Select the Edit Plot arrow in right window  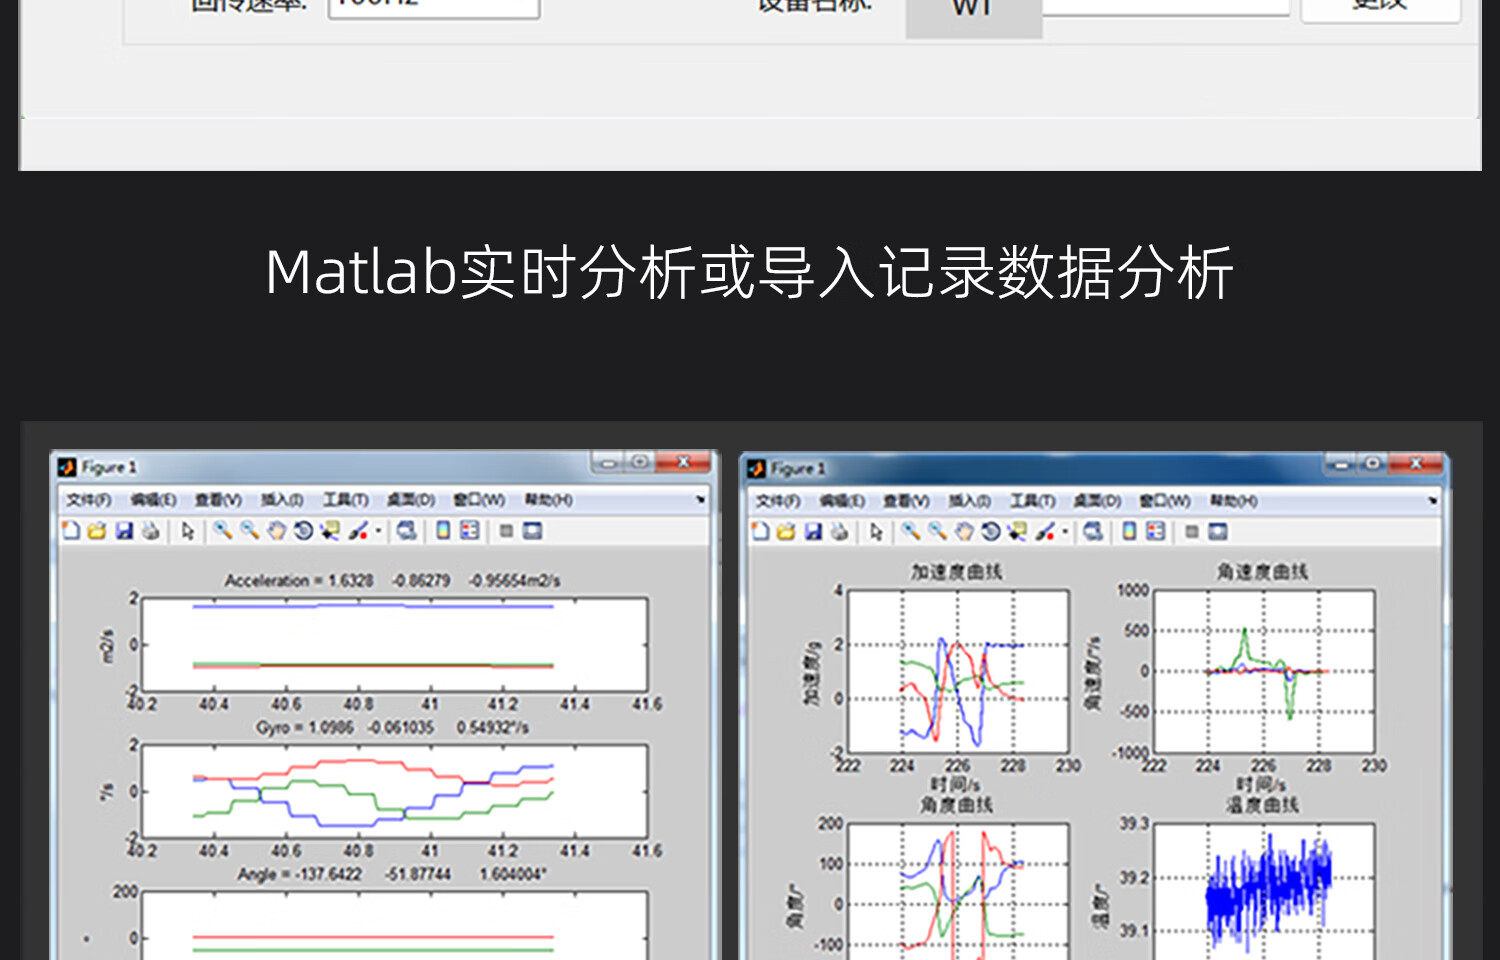[x=876, y=532]
